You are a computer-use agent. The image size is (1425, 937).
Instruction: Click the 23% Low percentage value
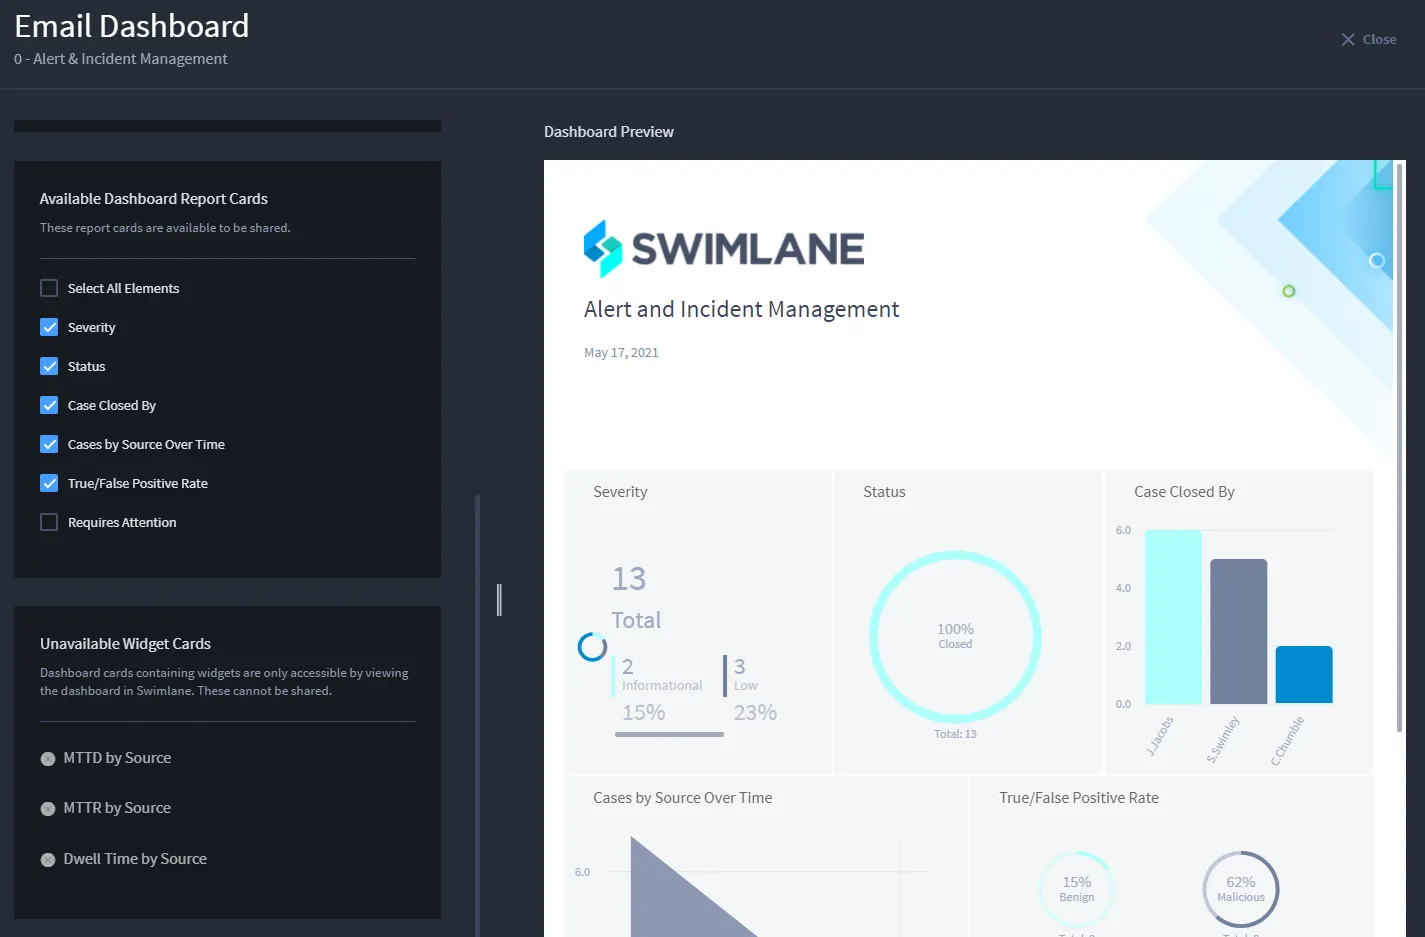click(755, 713)
